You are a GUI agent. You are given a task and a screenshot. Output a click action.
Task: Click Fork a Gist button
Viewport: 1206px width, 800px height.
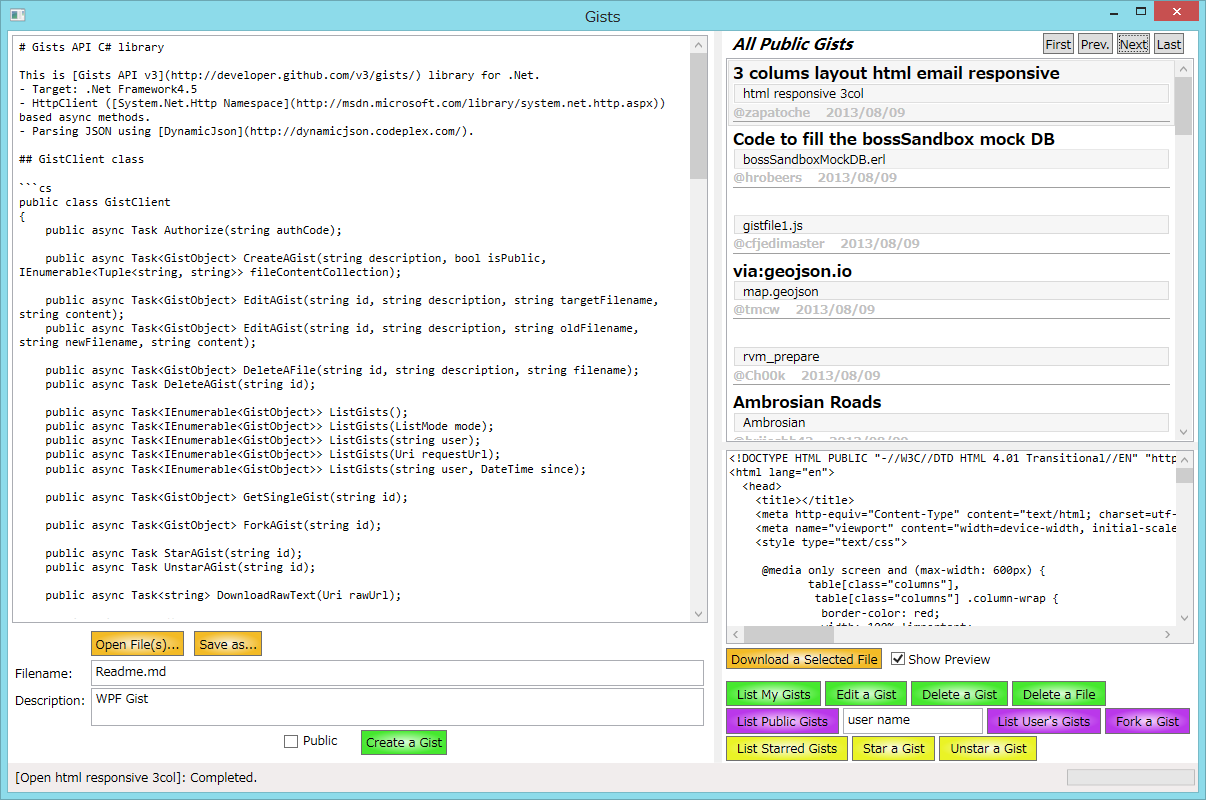(x=1147, y=721)
